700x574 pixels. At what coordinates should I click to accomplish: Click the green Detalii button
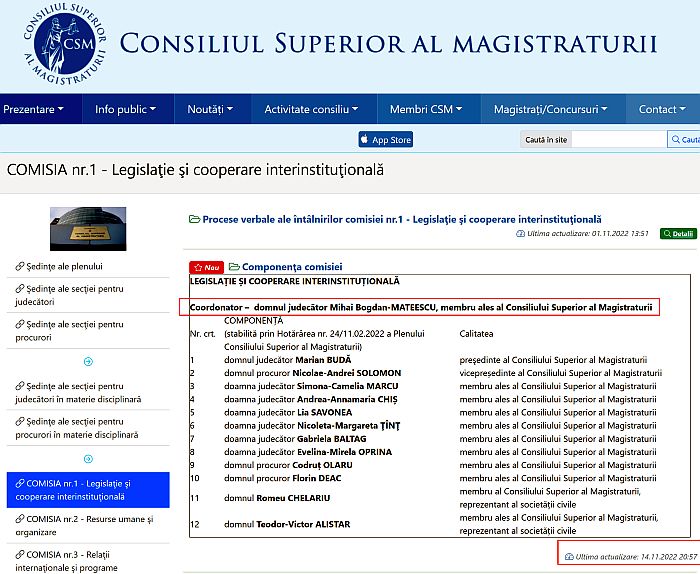point(678,233)
